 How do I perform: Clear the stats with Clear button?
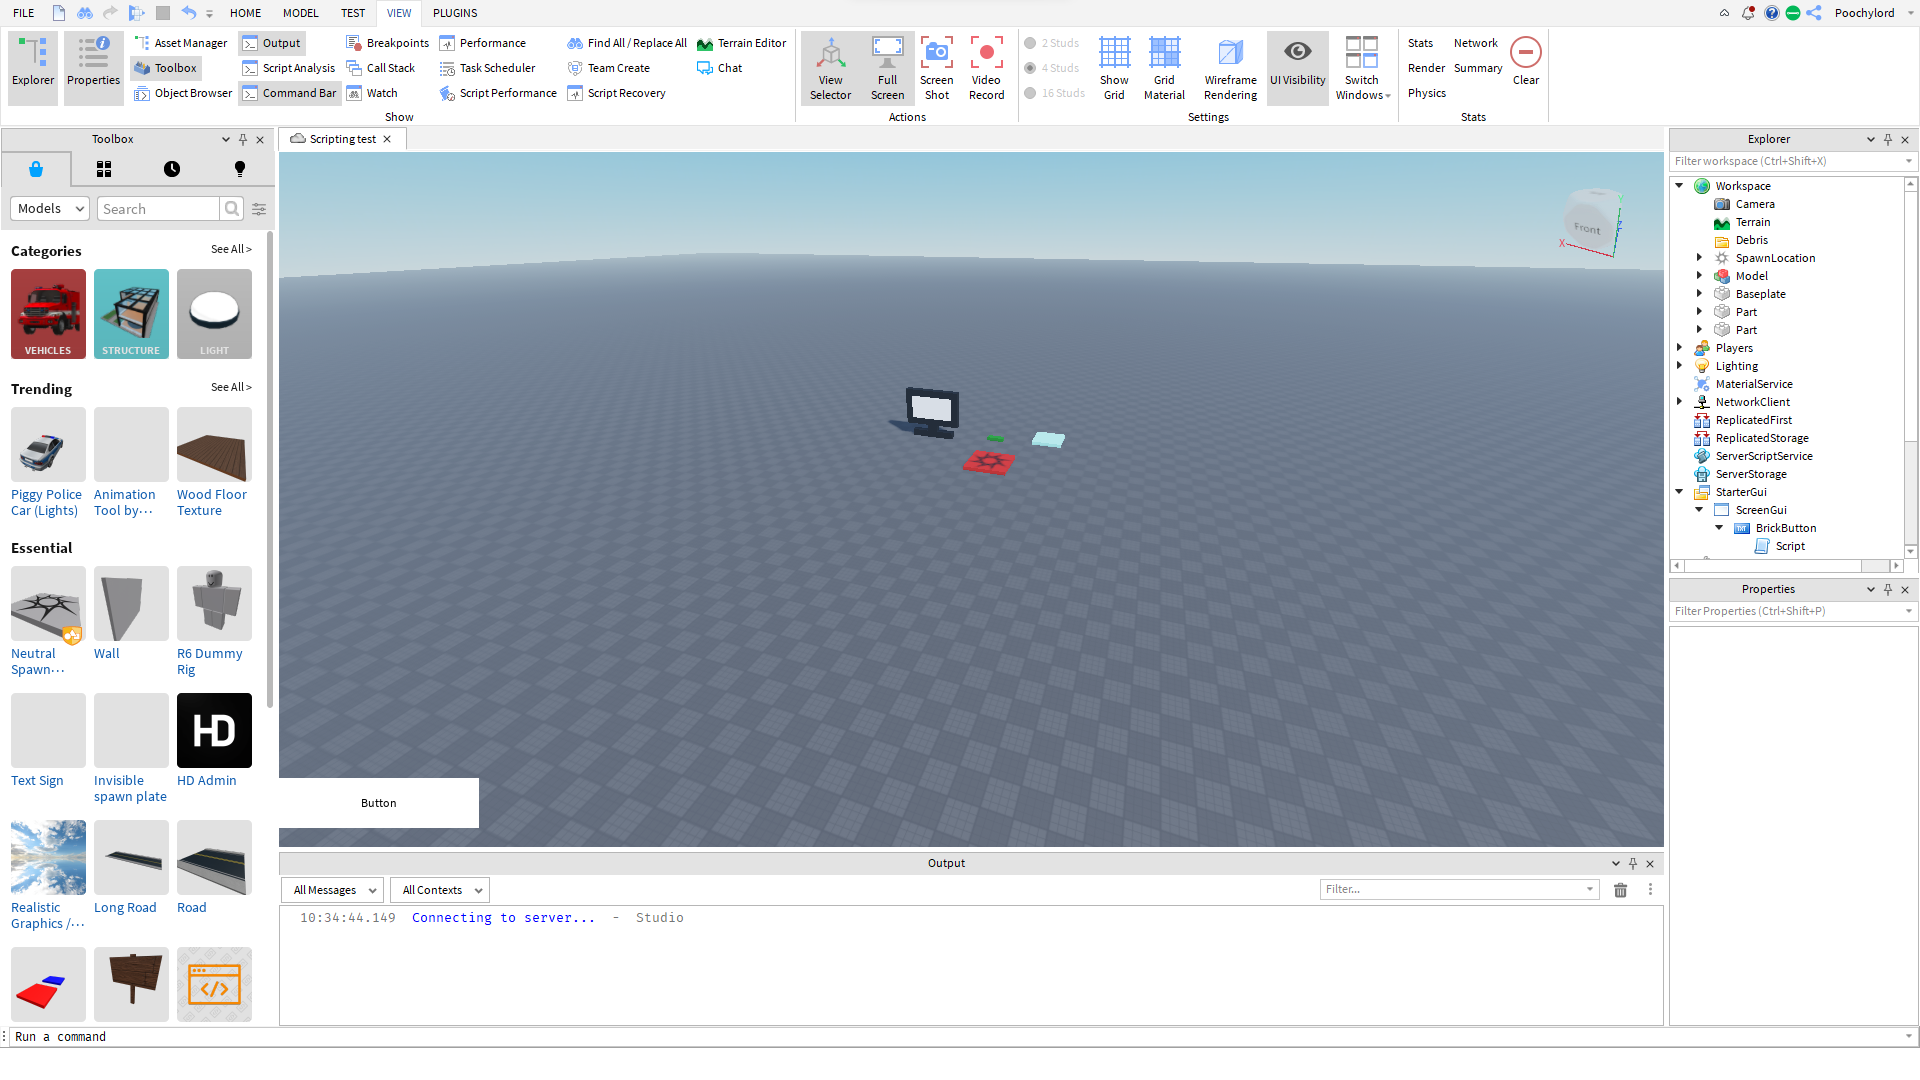click(1526, 62)
